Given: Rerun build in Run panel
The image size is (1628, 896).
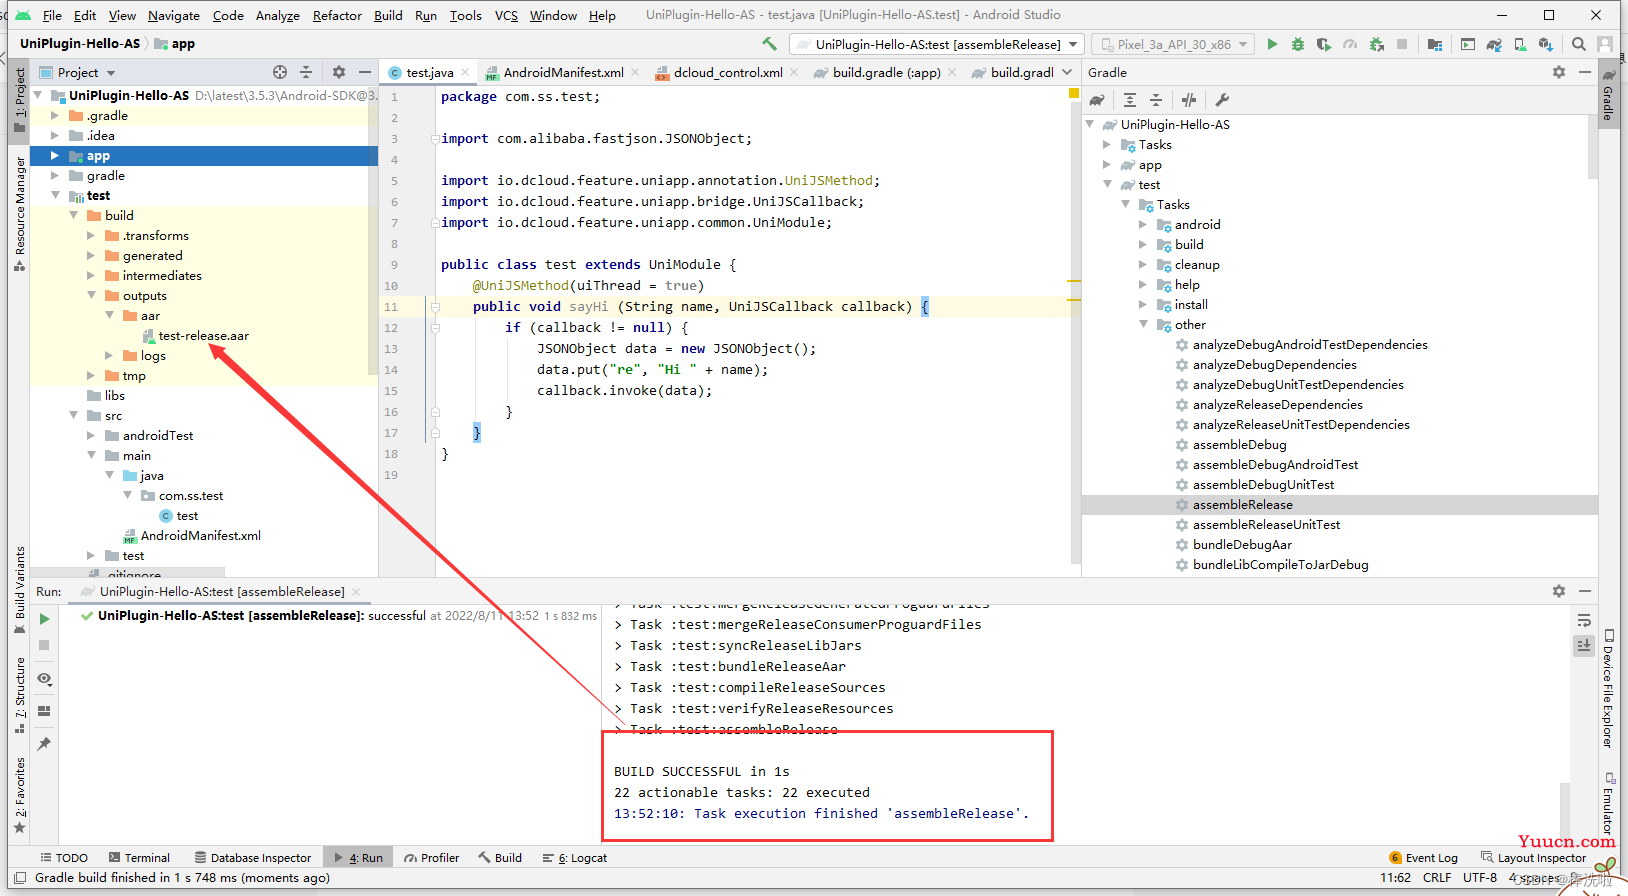Looking at the screenshot, I should coord(44,619).
